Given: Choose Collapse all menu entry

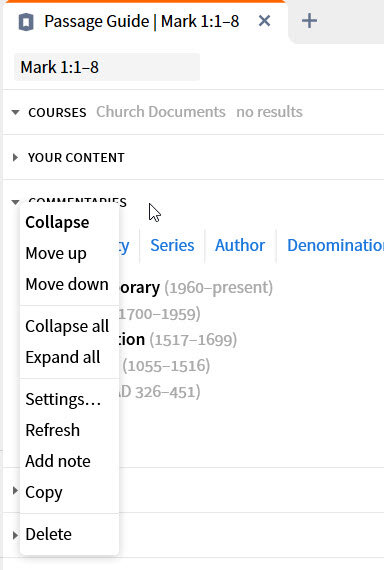Looking at the screenshot, I should pyautogui.click(x=69, y=326).
